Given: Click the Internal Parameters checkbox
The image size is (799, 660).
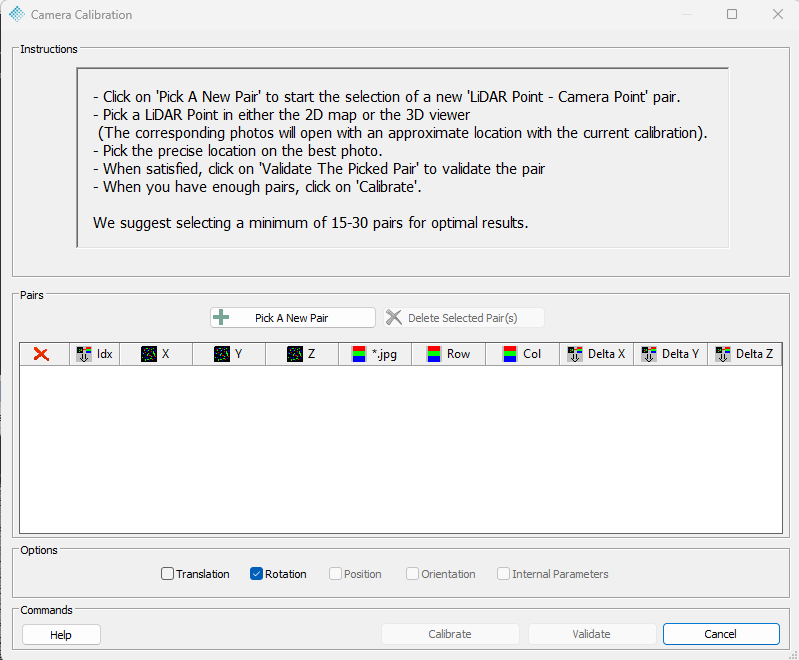Looking at the screenshot, I should coord(503,574).
